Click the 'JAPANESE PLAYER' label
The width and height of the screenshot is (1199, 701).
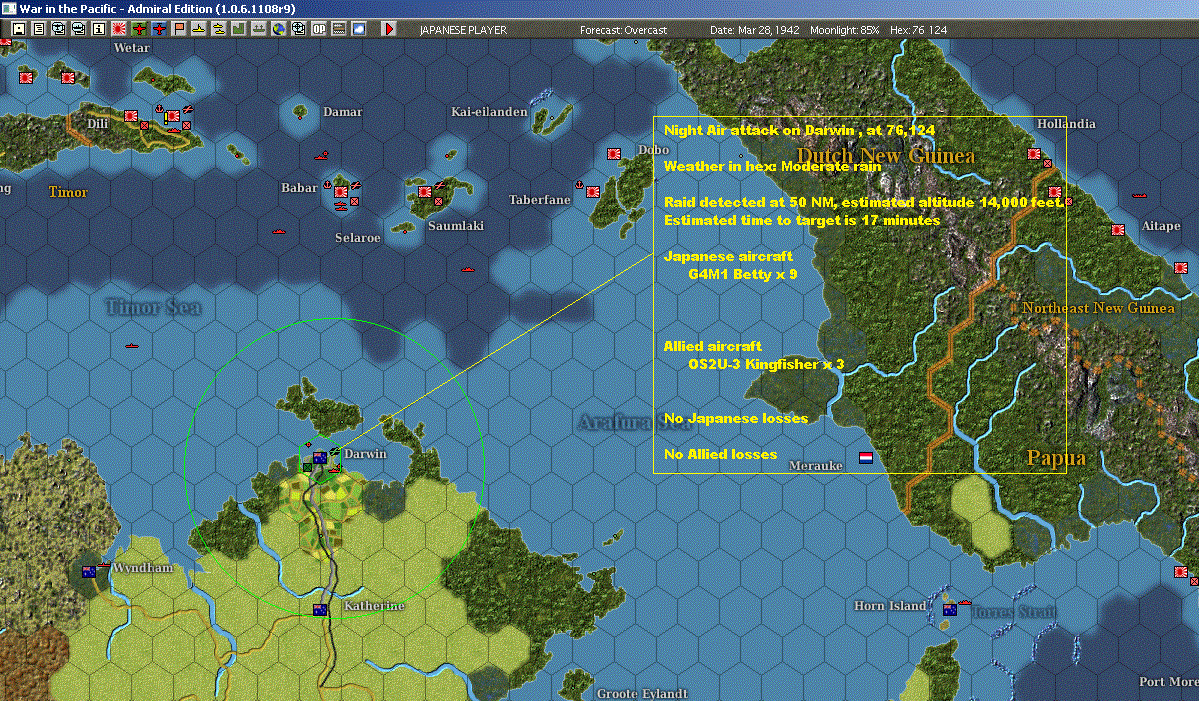463,30
